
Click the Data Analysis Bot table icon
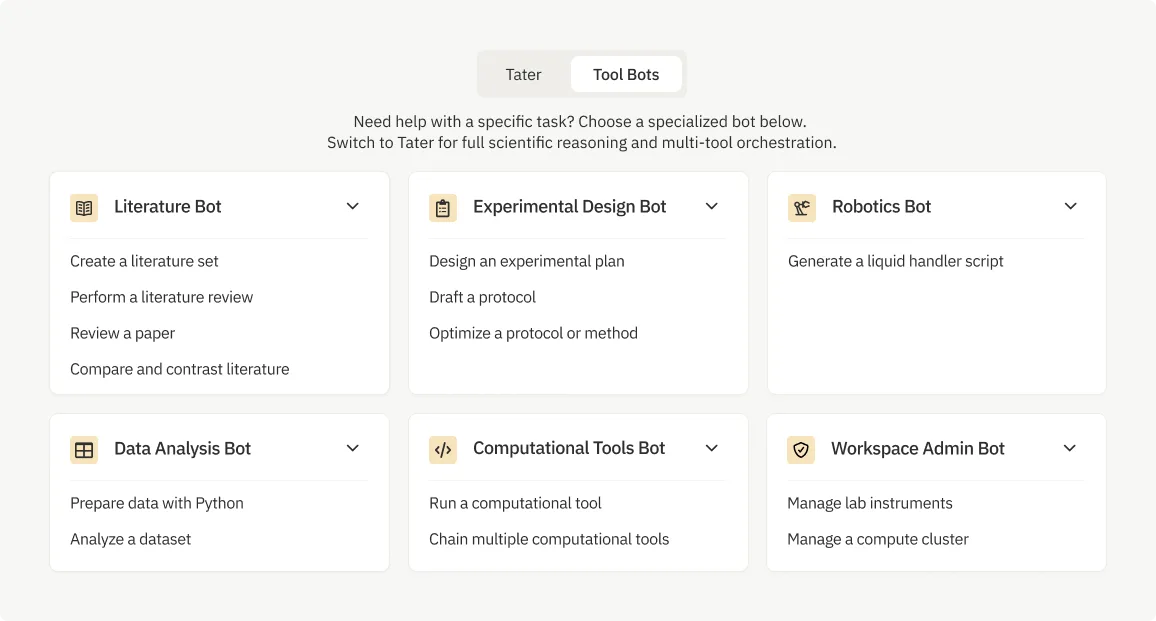pos(84,449)
